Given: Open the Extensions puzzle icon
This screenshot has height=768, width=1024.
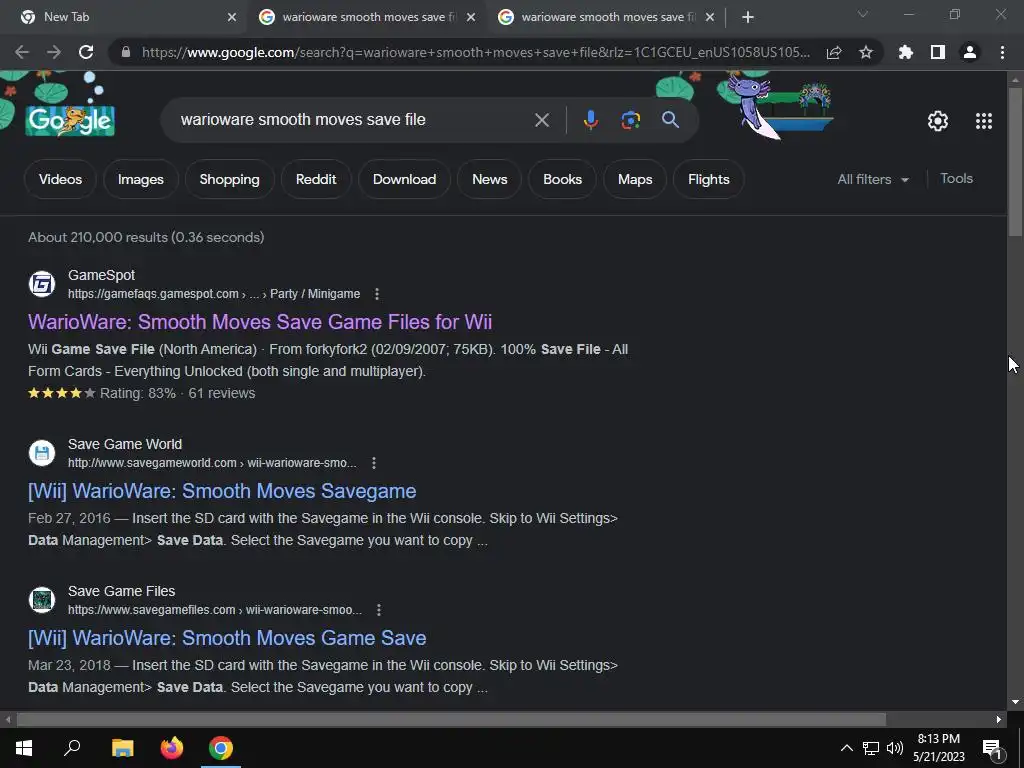Looking at the screenshot, I should tap(906, 52).
